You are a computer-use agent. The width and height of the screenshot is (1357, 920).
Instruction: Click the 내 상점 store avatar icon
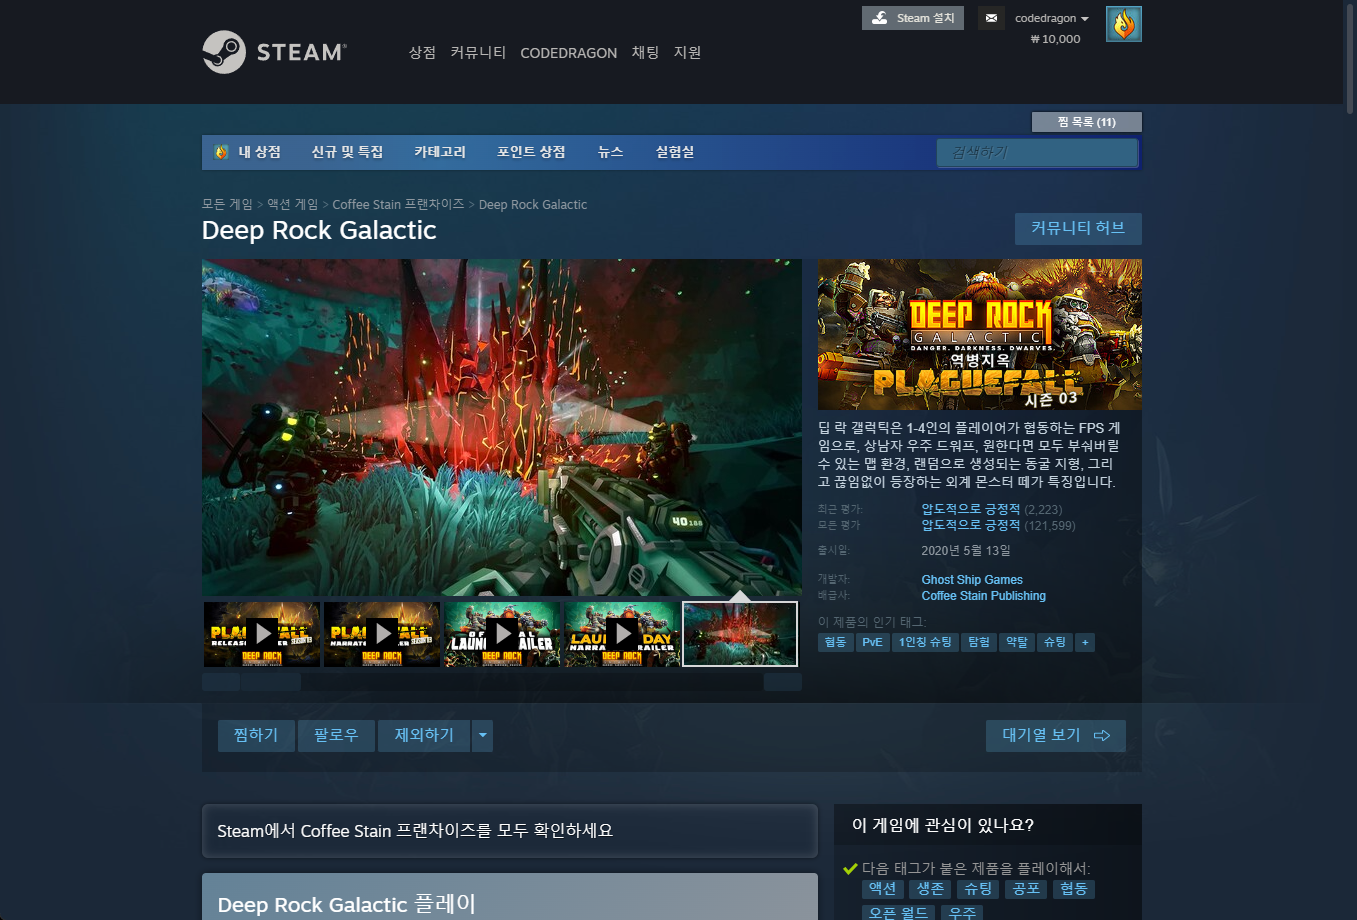pyautogui.click(x=221, y=152)
